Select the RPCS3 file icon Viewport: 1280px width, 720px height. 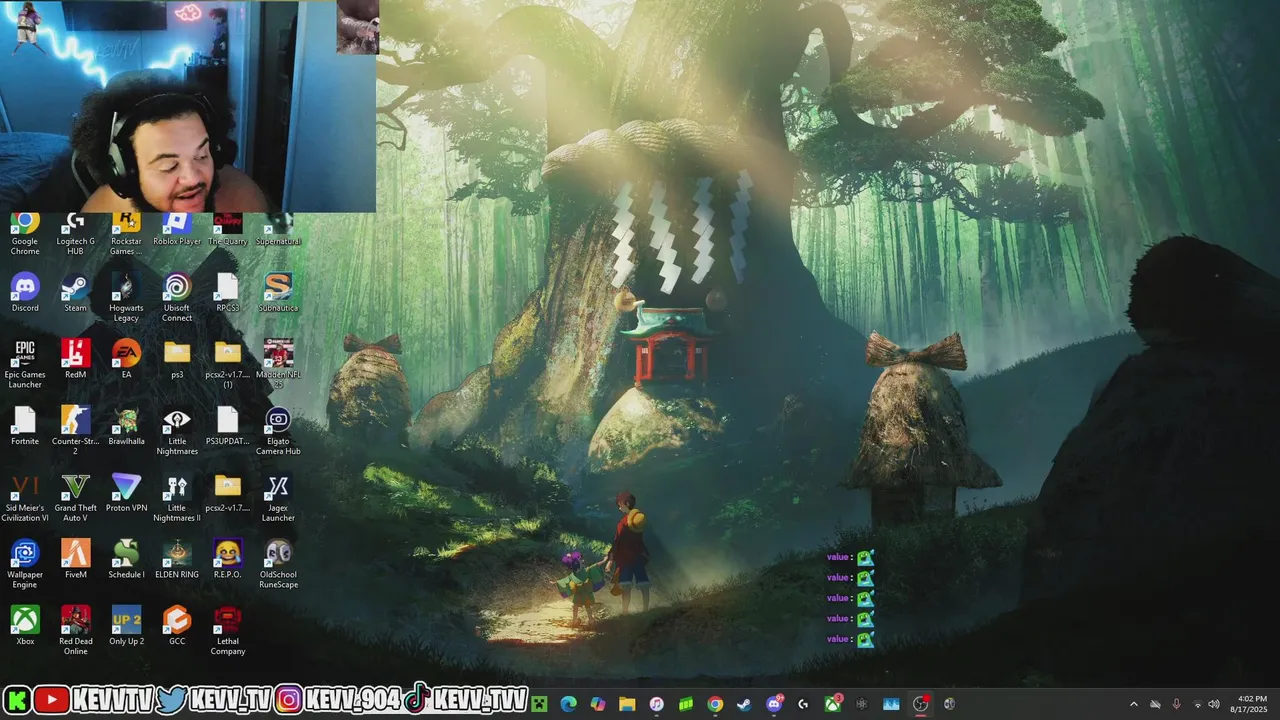point(228,293)
